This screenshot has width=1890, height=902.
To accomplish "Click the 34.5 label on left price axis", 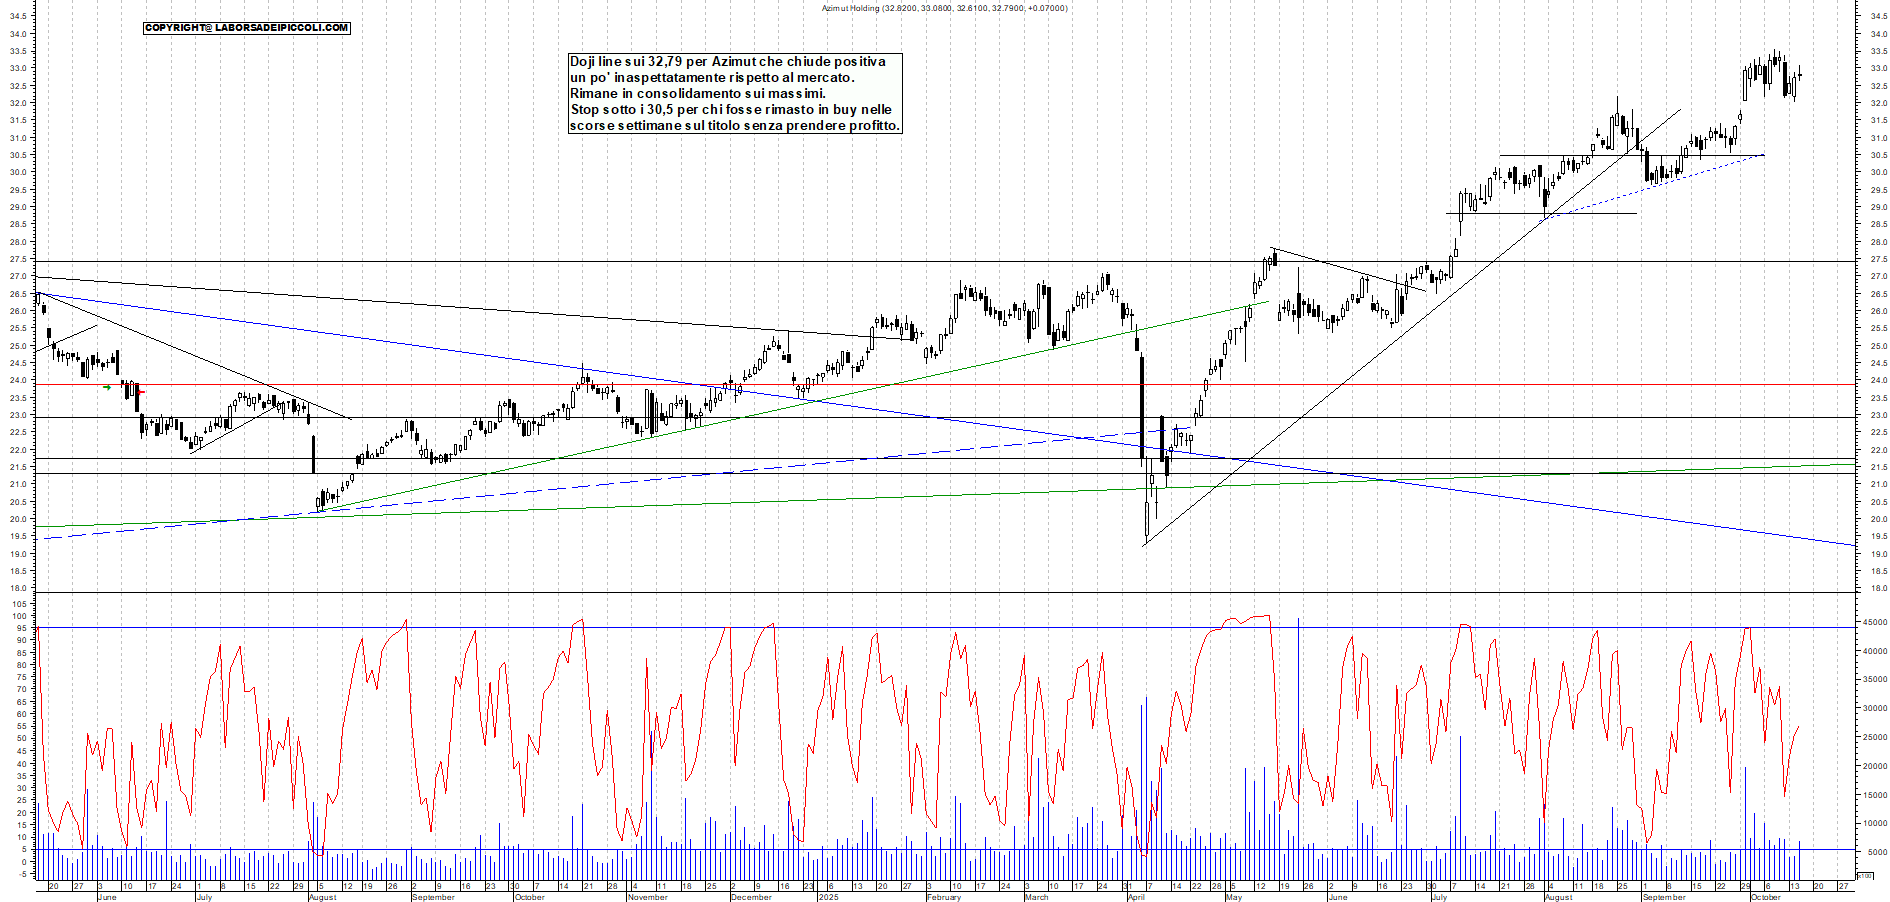I will coord(18,16).
